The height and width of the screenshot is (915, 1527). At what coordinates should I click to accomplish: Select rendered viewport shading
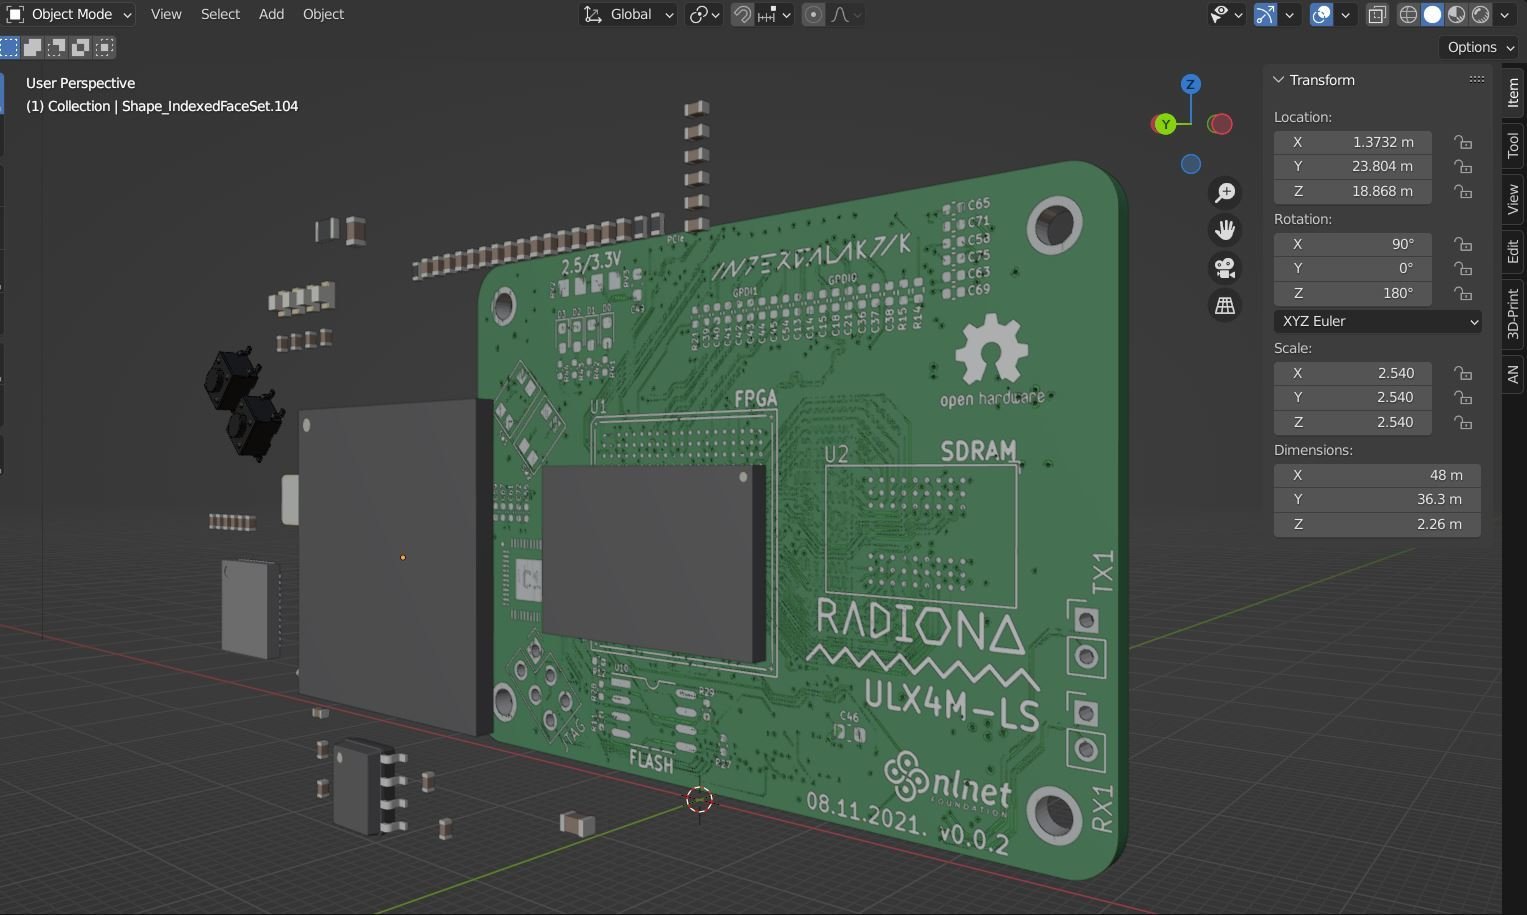[1481, 14]
